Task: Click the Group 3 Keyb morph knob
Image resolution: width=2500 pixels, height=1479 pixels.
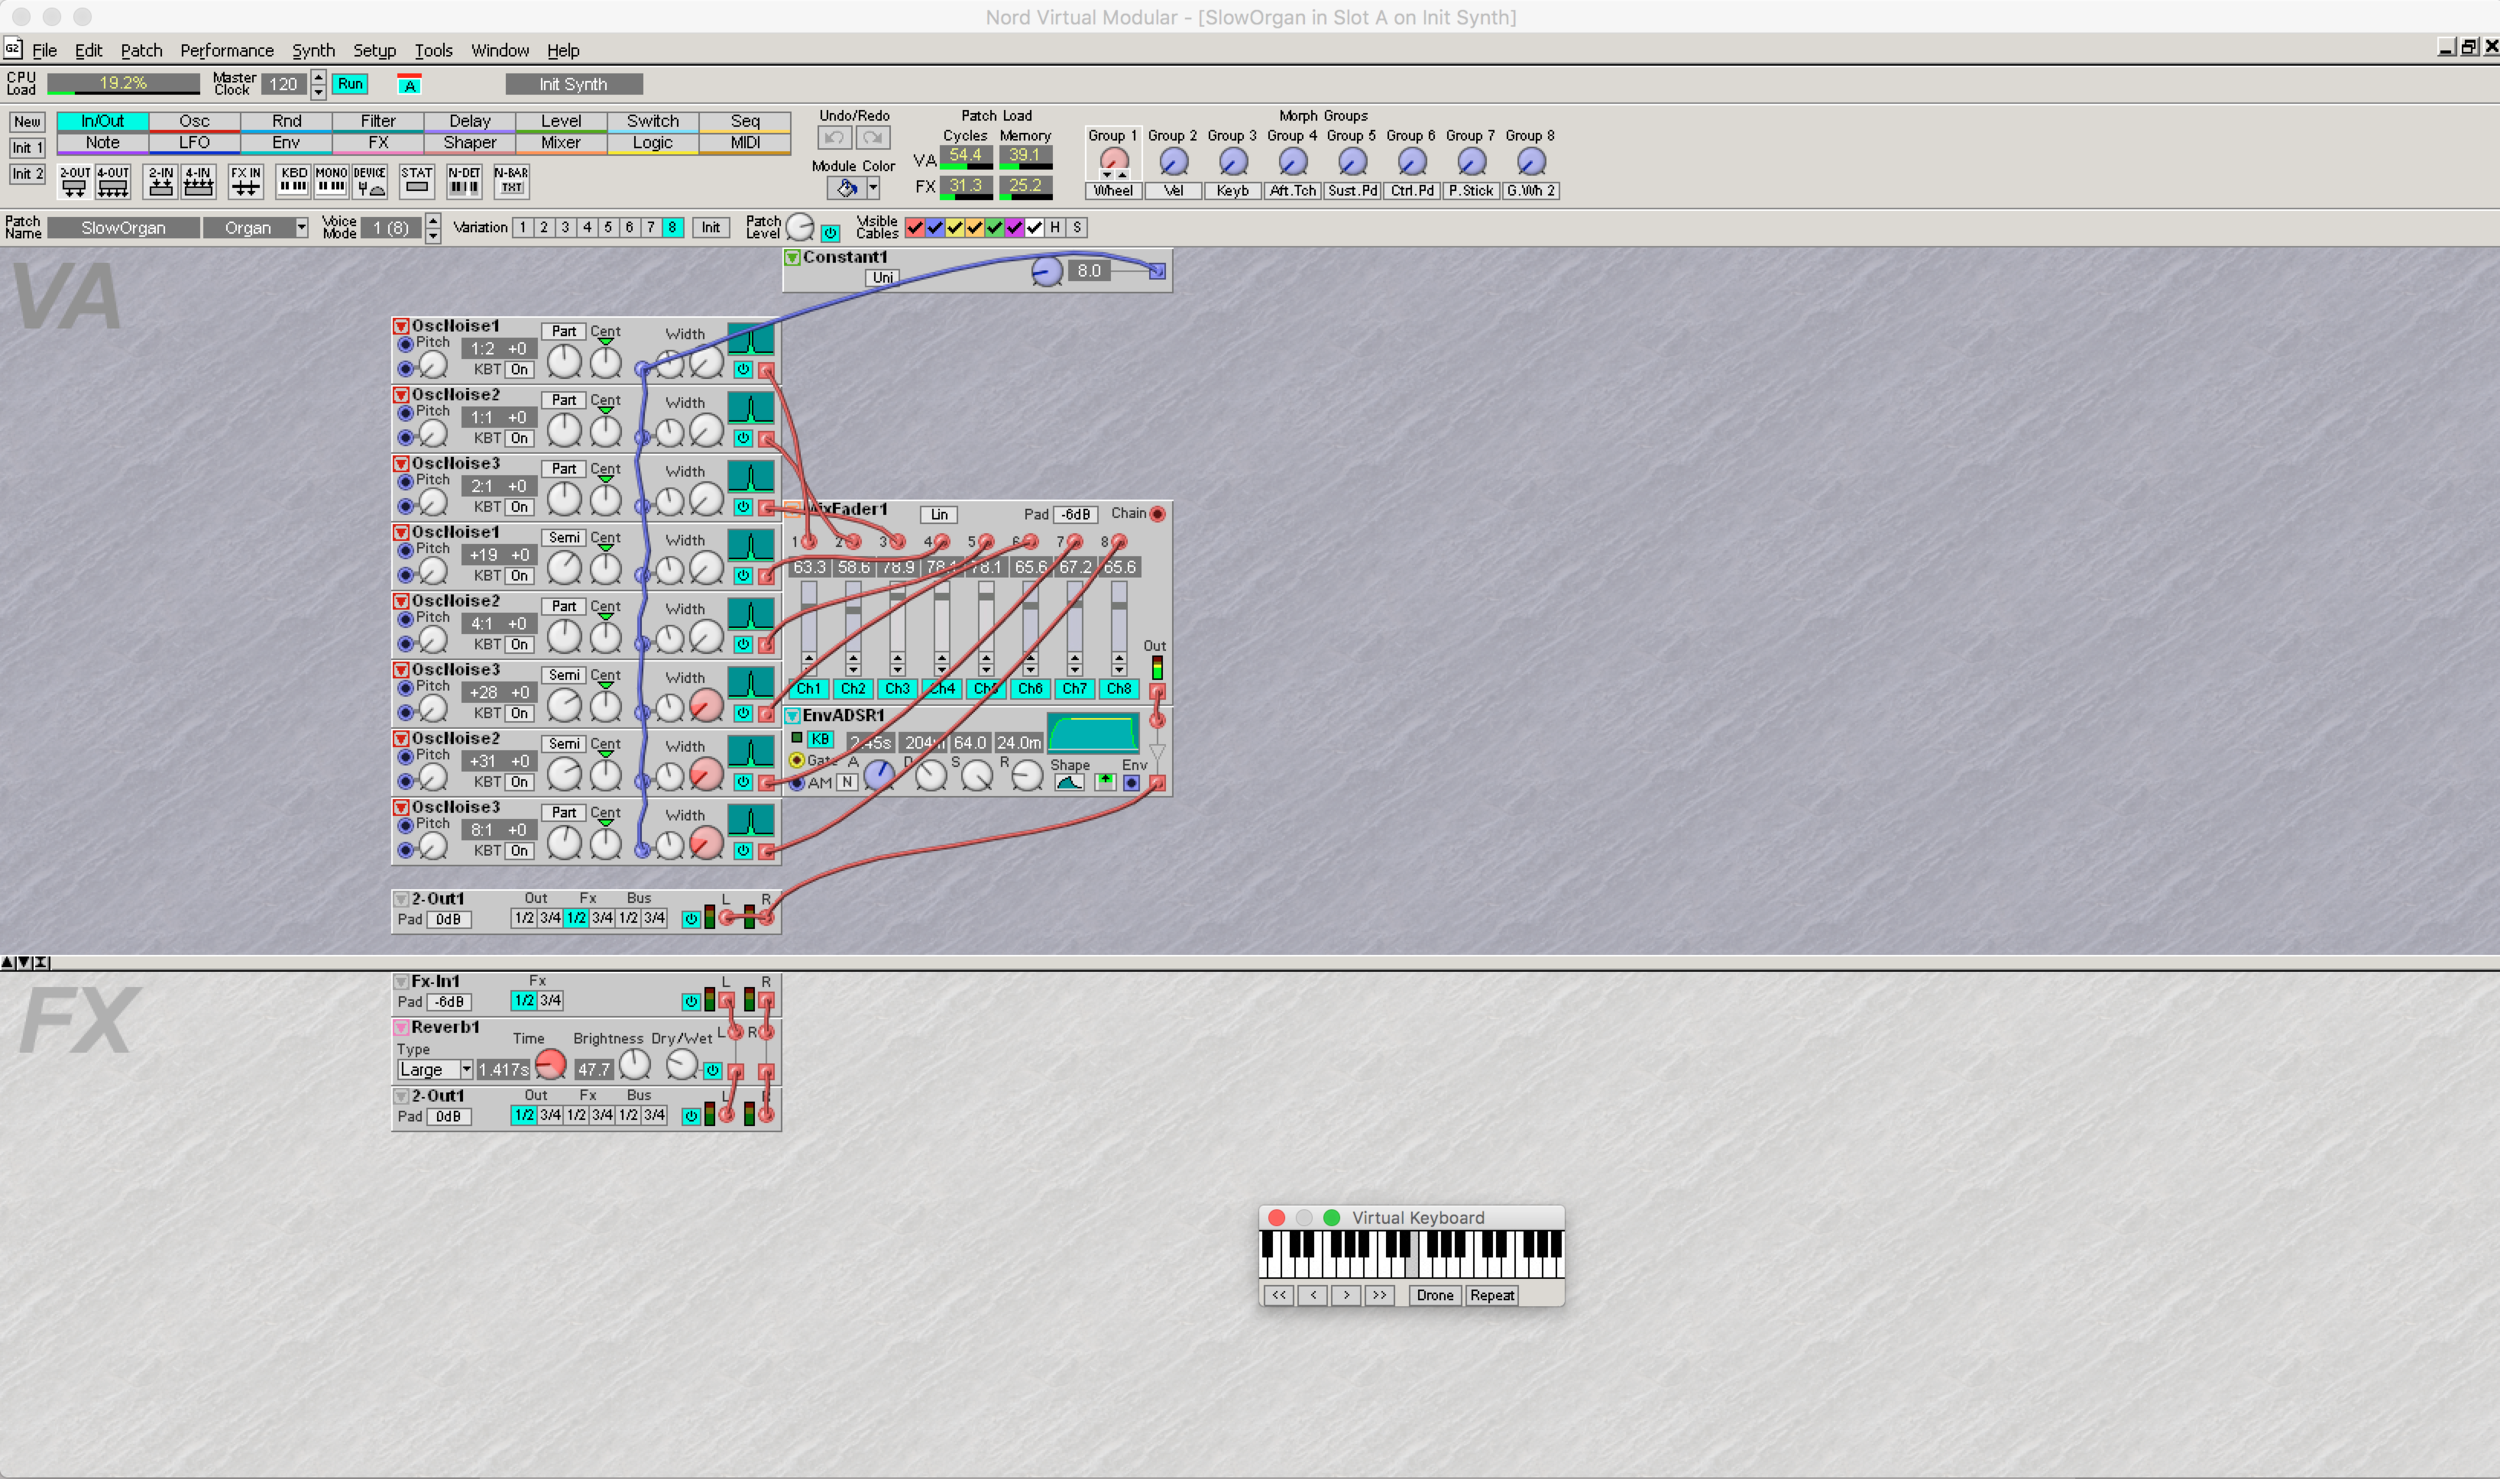Action: pos(1233,161)
